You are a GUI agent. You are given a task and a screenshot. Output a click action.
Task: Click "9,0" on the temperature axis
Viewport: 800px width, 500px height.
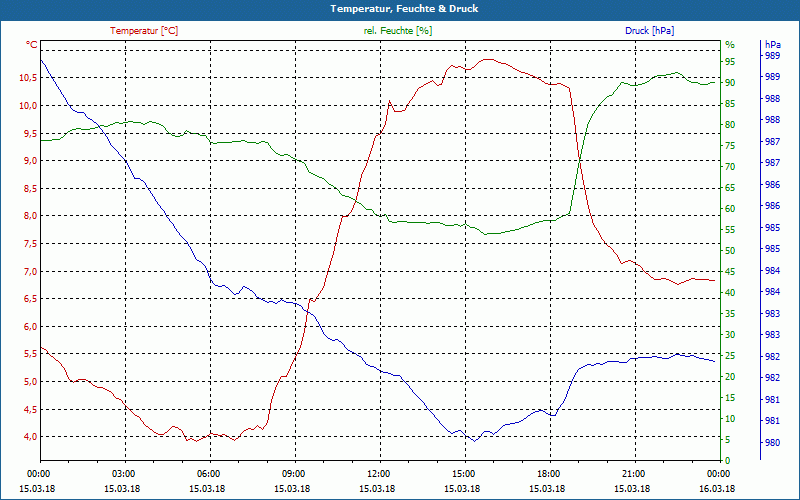click(31, 161)
